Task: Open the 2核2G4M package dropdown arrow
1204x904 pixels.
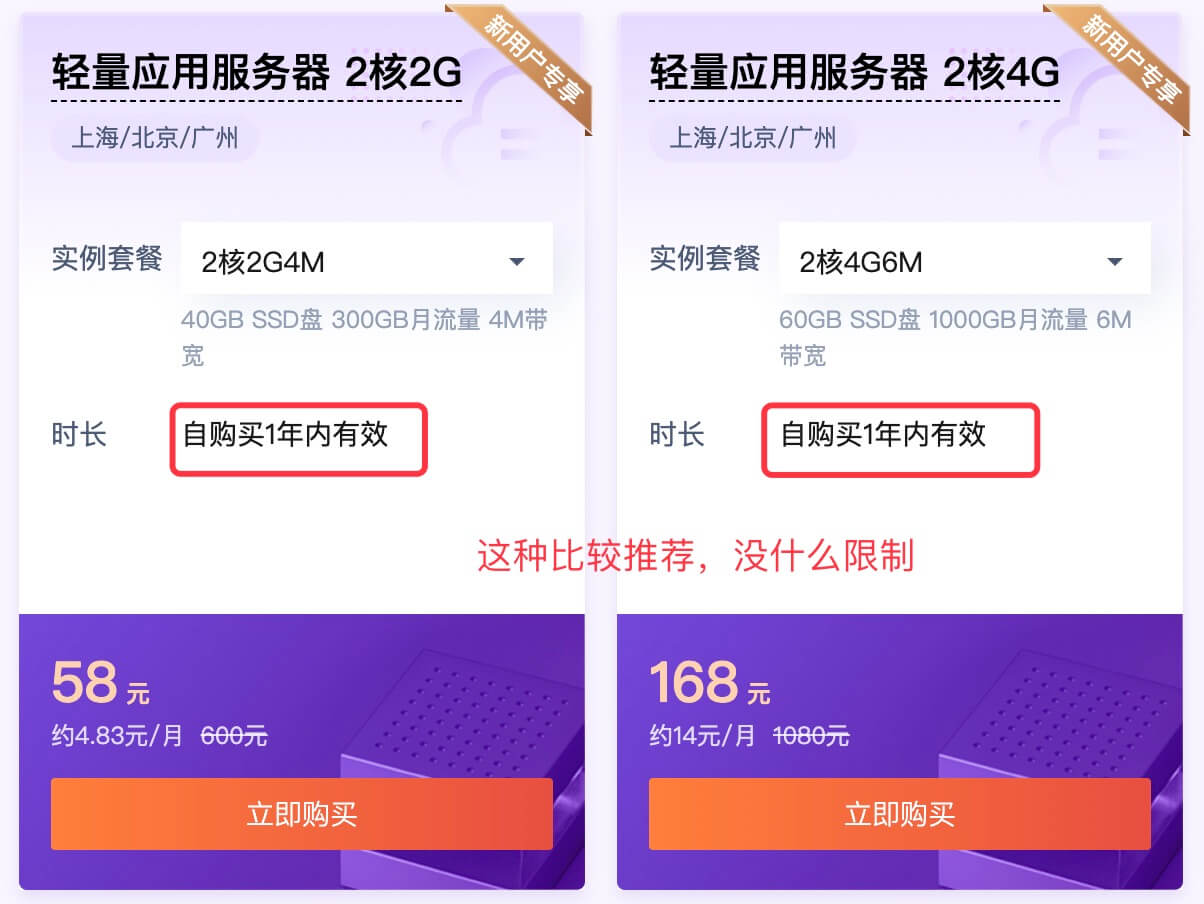Action: pyautogui.click(x=517, y=262)
